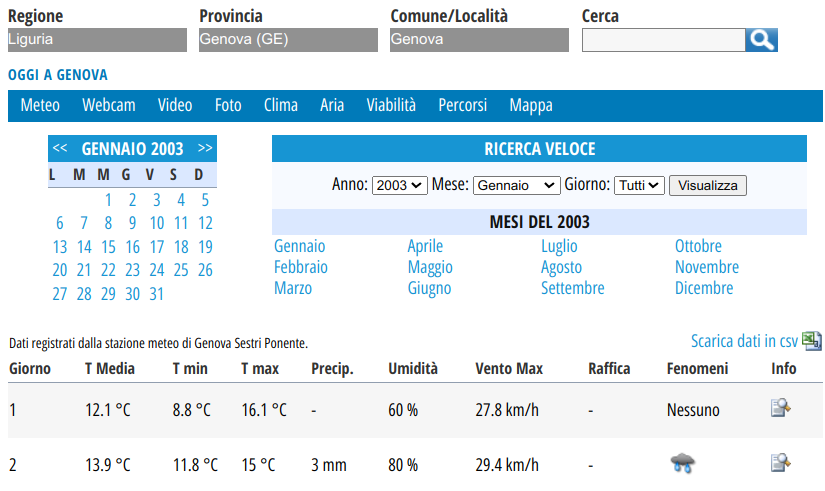Download data via the CSV icon
This screenshot has width=825, height=491.
pyautogui.click(x=812, y=341)
